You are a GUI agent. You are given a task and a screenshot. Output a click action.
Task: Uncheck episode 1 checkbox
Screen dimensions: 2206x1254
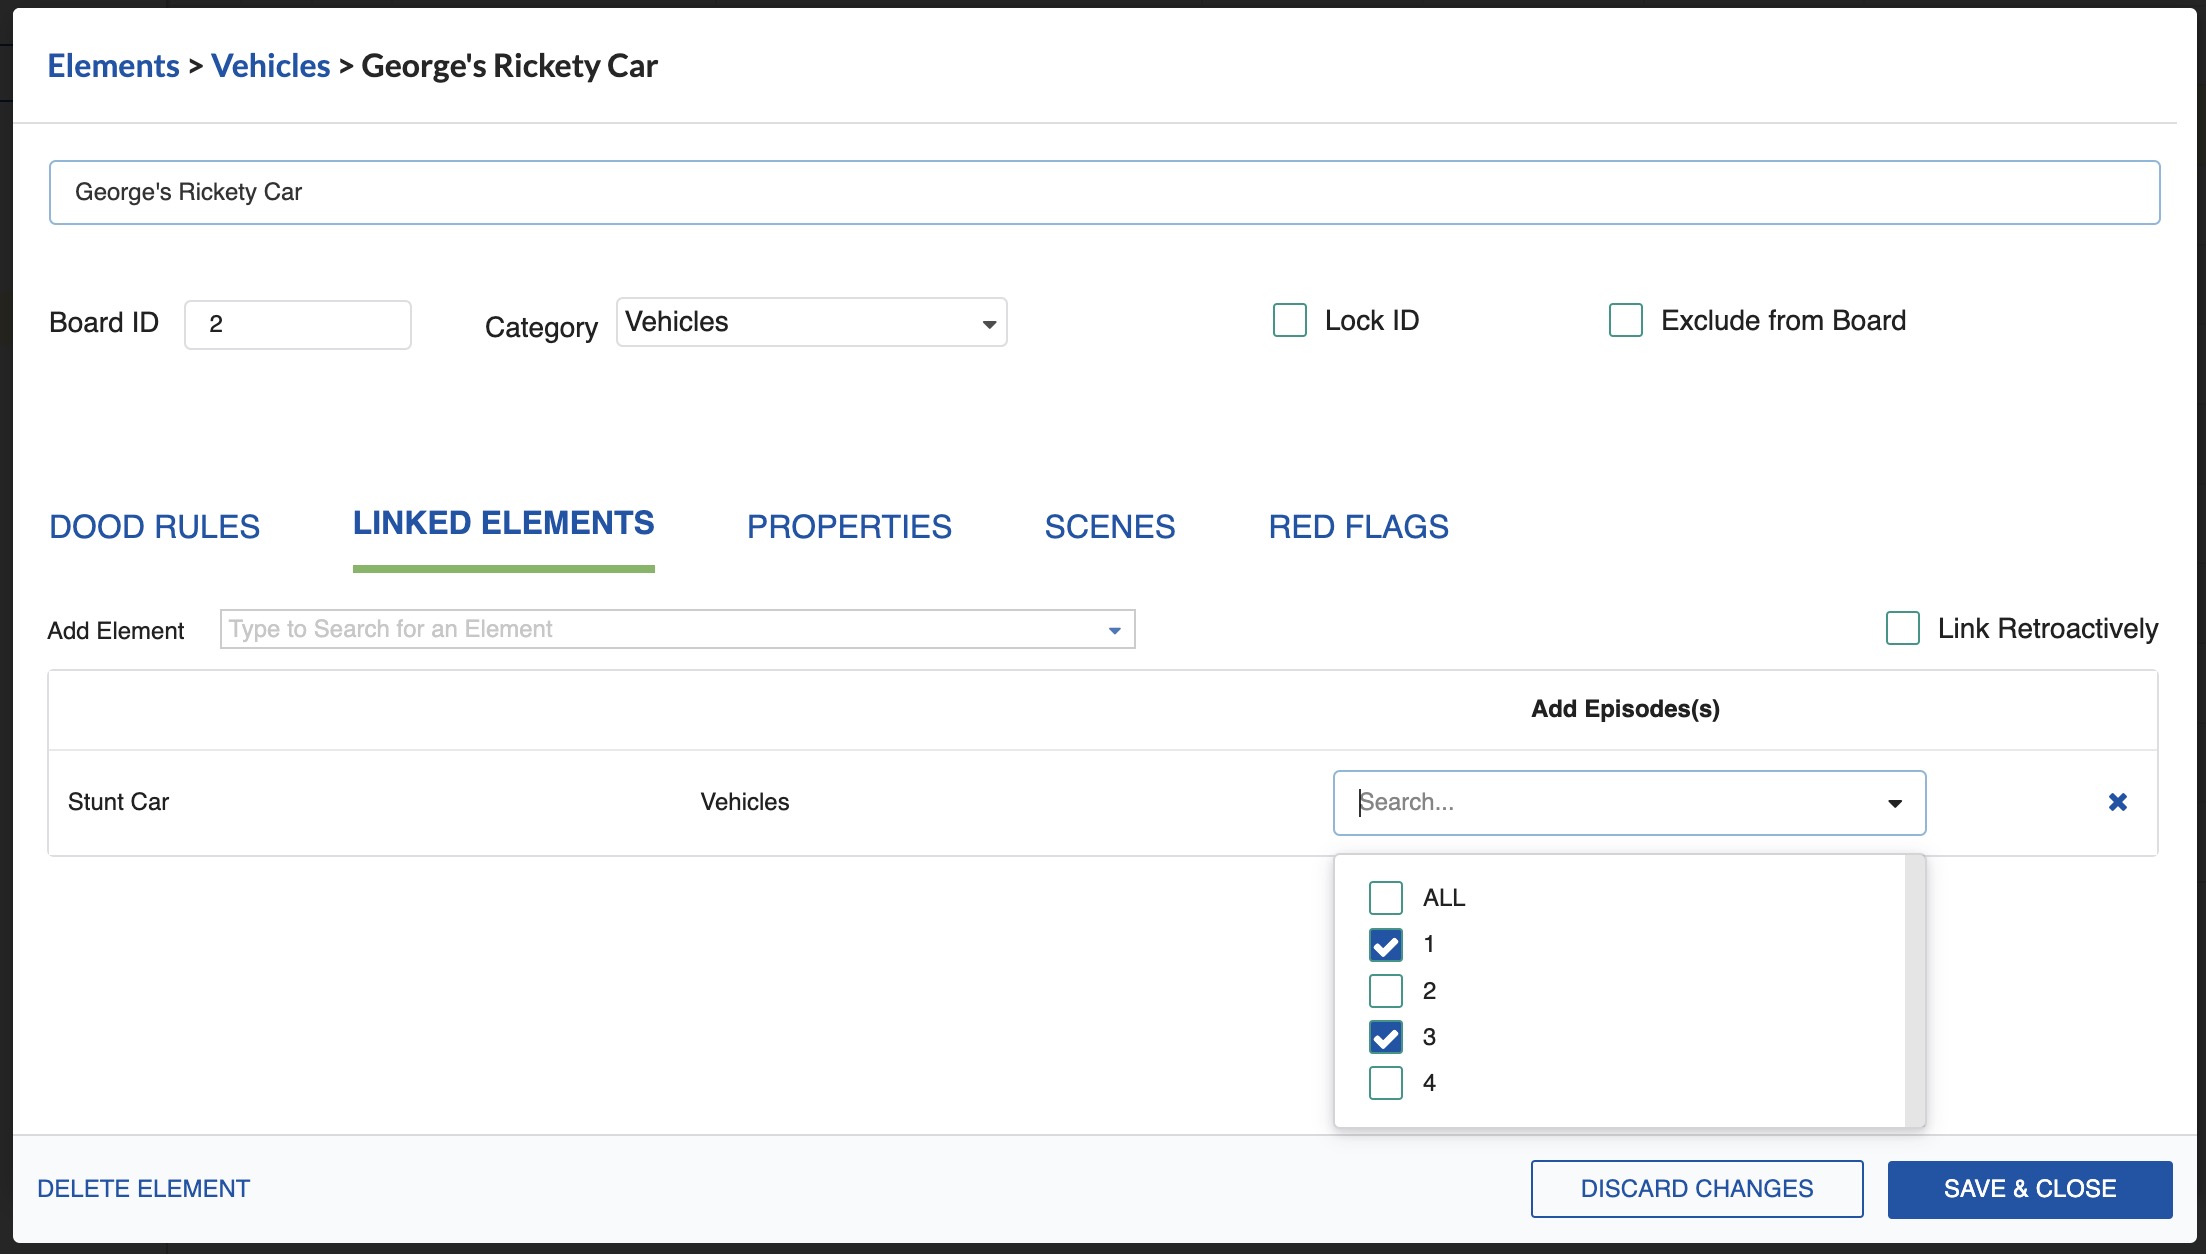coord(1385,945)
